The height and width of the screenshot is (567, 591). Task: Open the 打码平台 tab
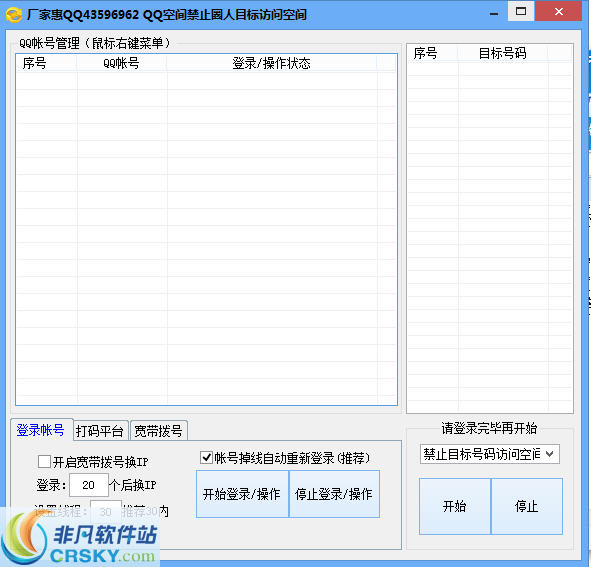point(100,431)
